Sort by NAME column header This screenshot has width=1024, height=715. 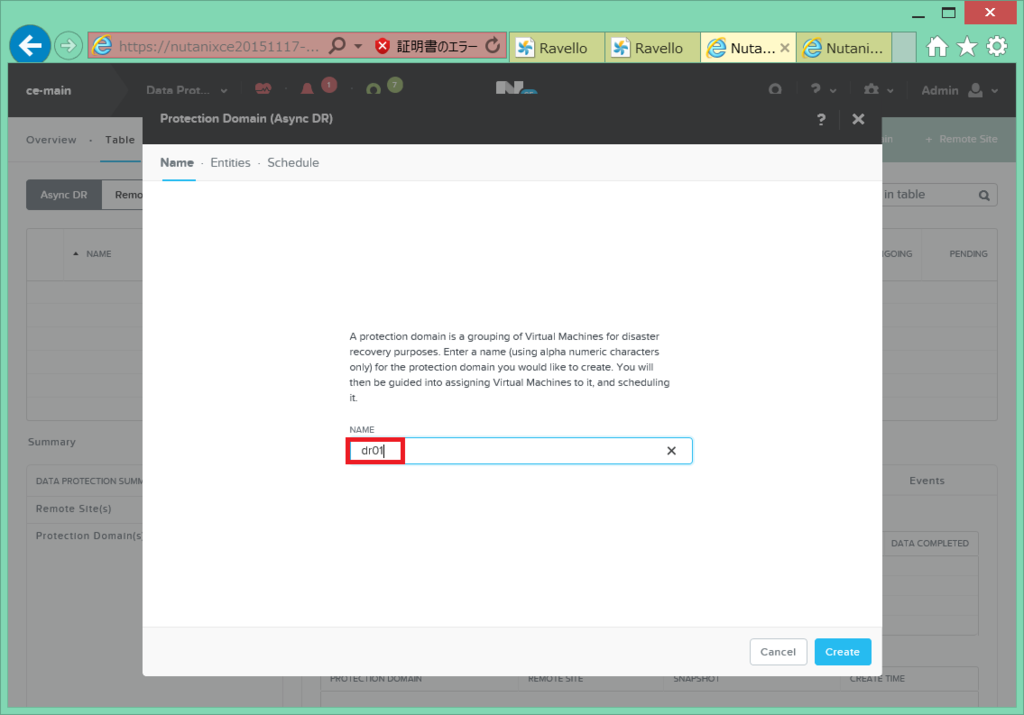(x=99, y=253)
